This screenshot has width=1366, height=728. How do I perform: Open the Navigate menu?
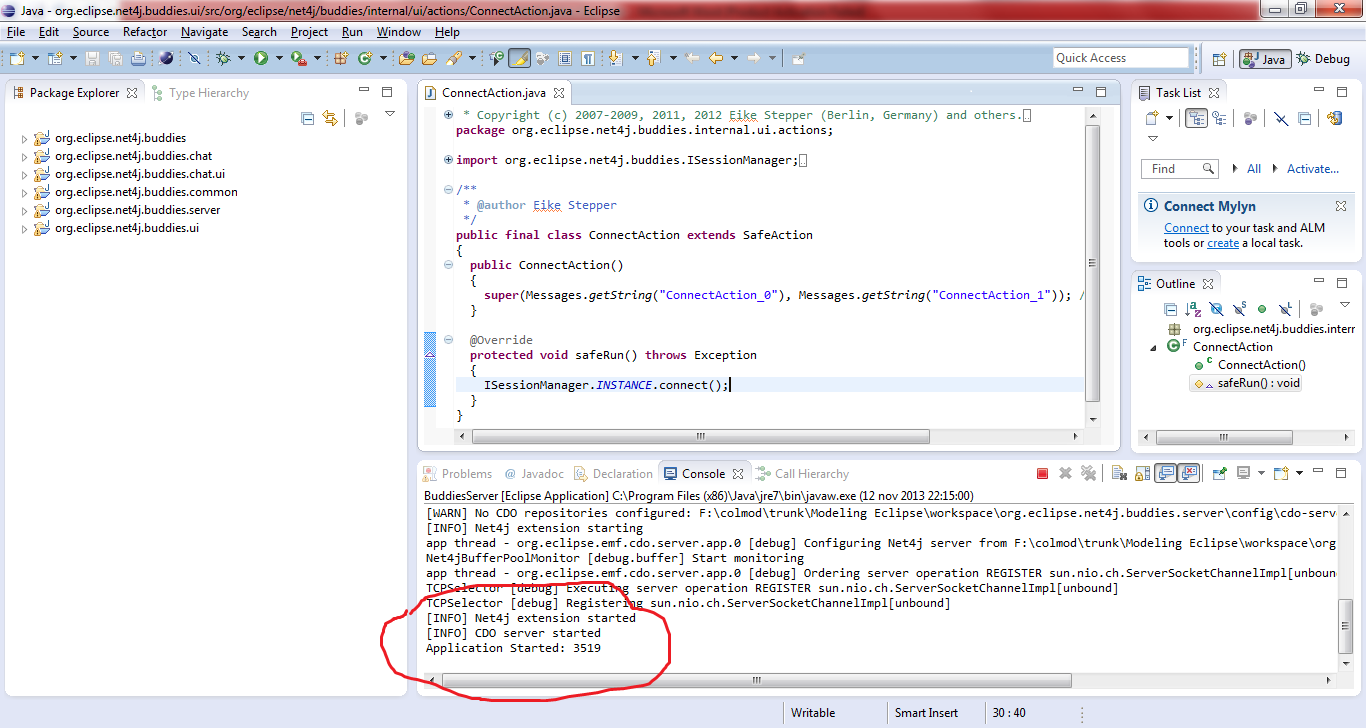pyautogui.click(x=205, y=32)
